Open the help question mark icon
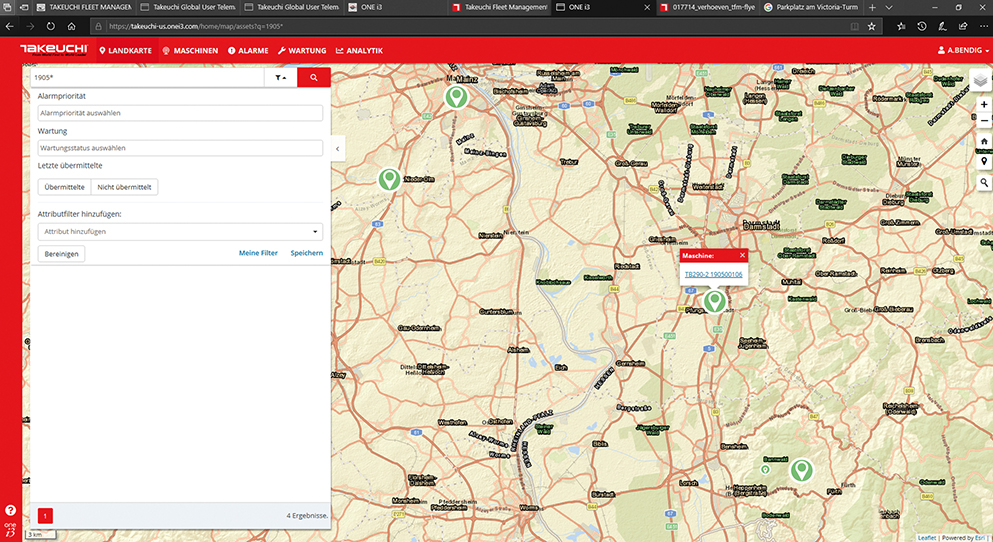Image resolution: width=993 pixels, height=542 pixels. [x=10, y=510]
